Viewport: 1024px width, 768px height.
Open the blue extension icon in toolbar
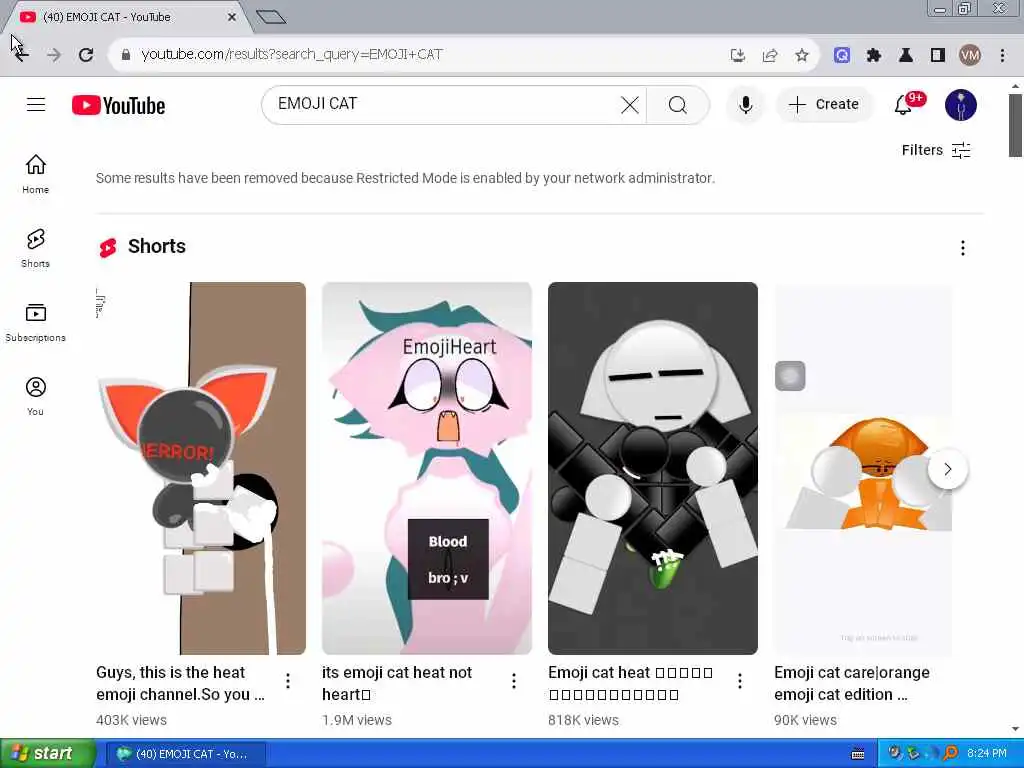[x=842, y=56]
